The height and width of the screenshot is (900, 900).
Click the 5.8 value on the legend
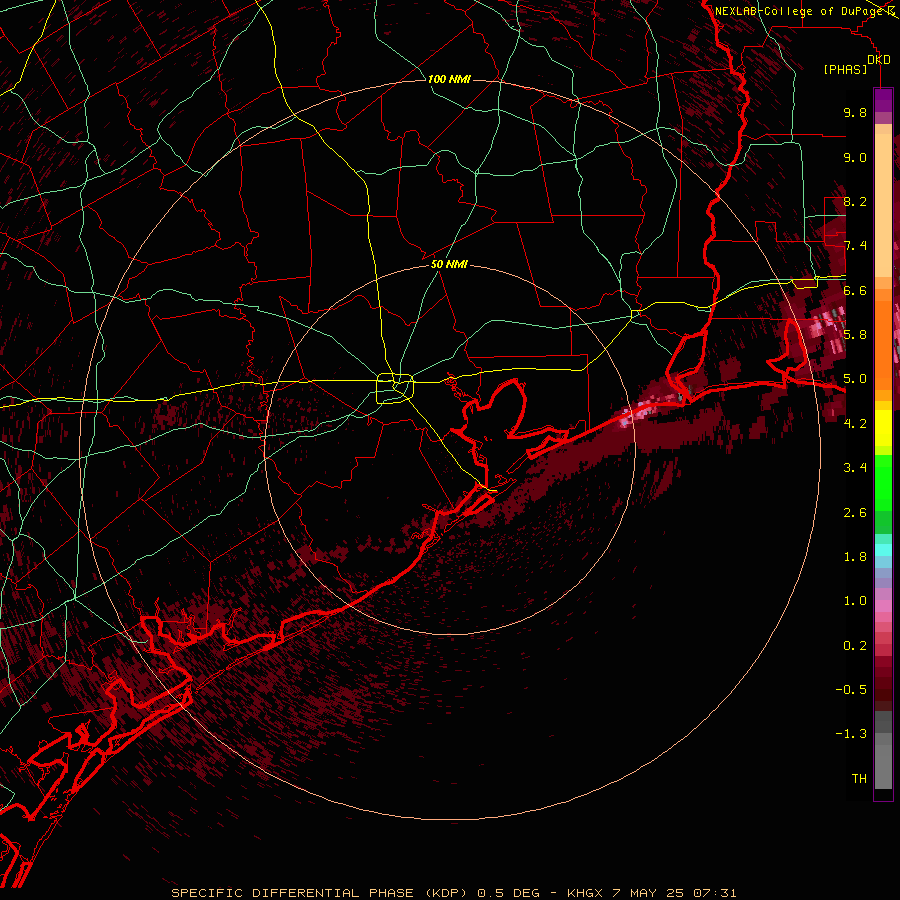tap(855, 335)
